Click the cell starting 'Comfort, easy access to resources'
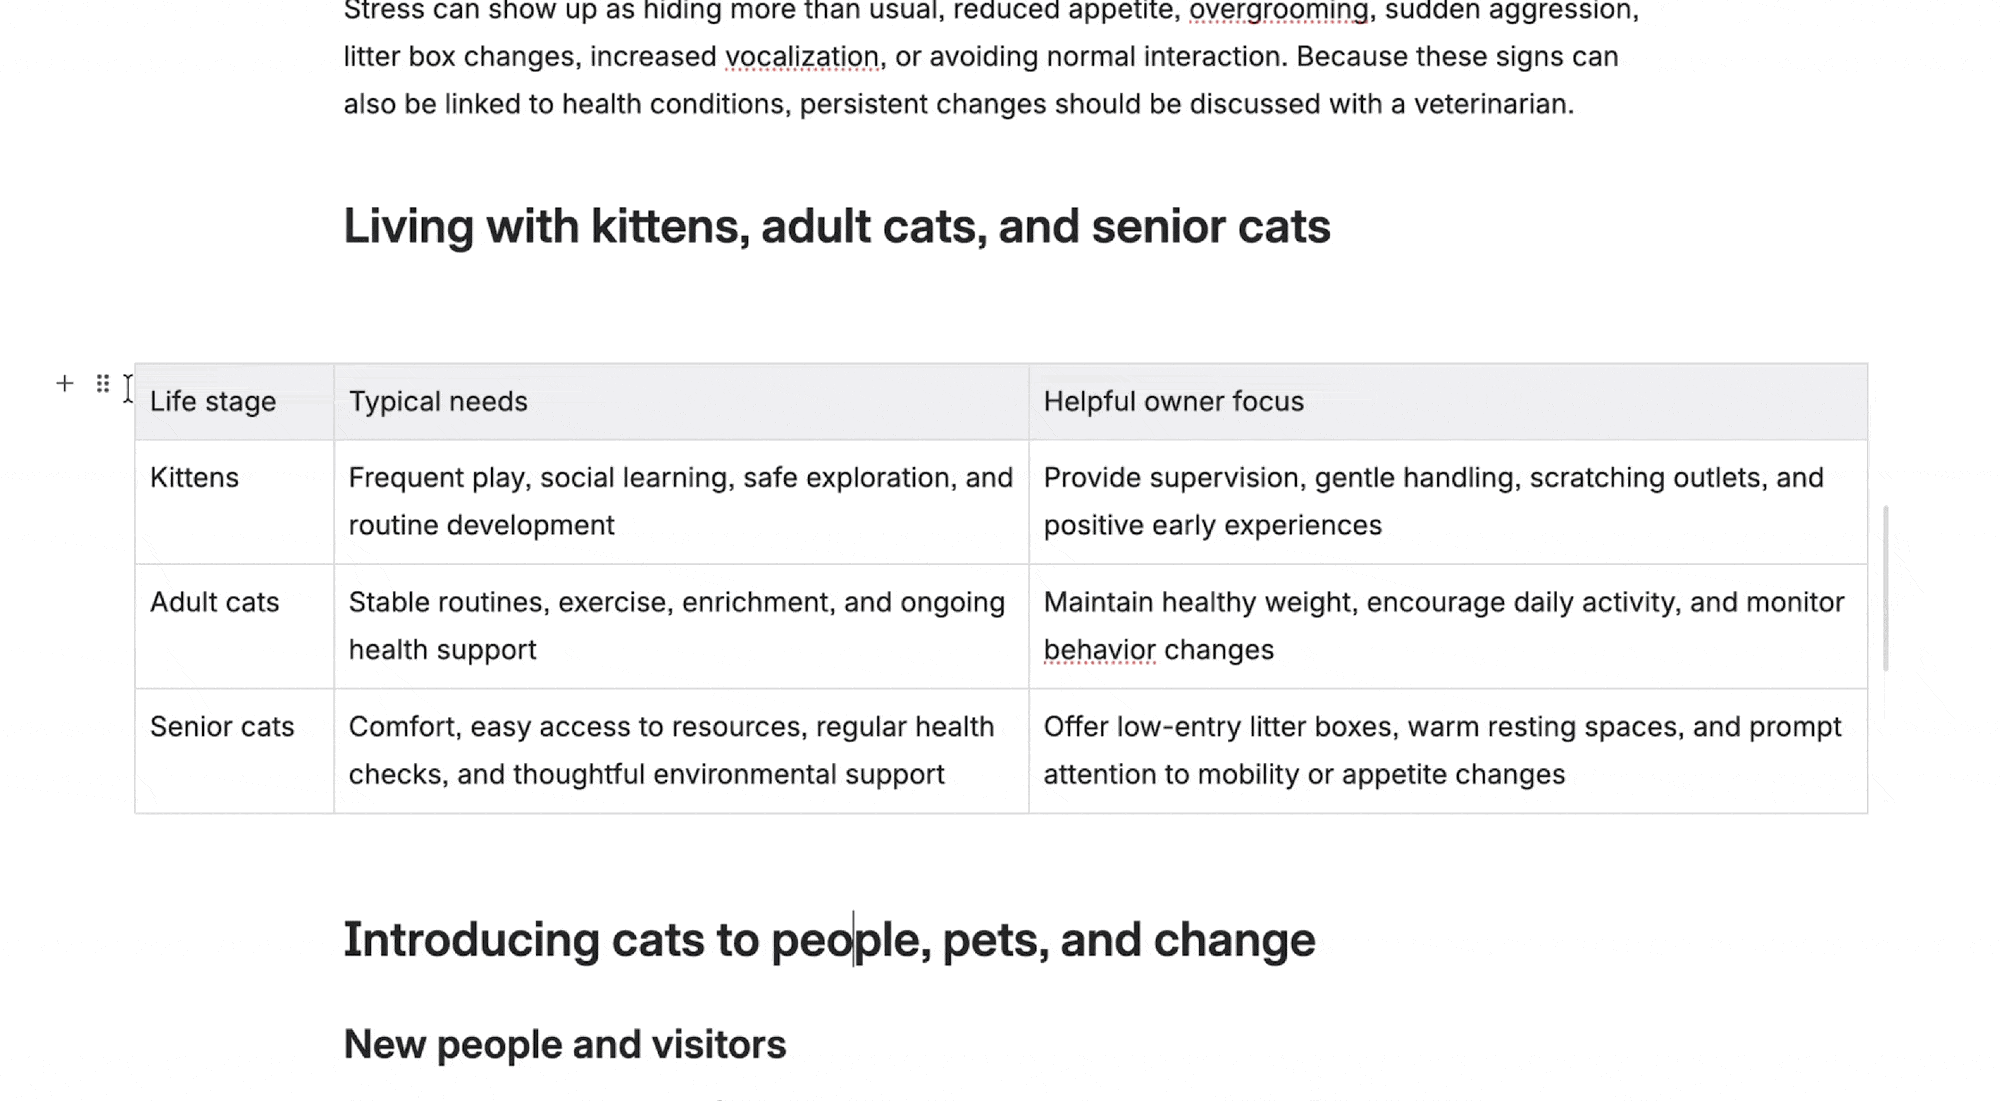The width and height of the screenshot is (2000, 1101). click(681, 750)
